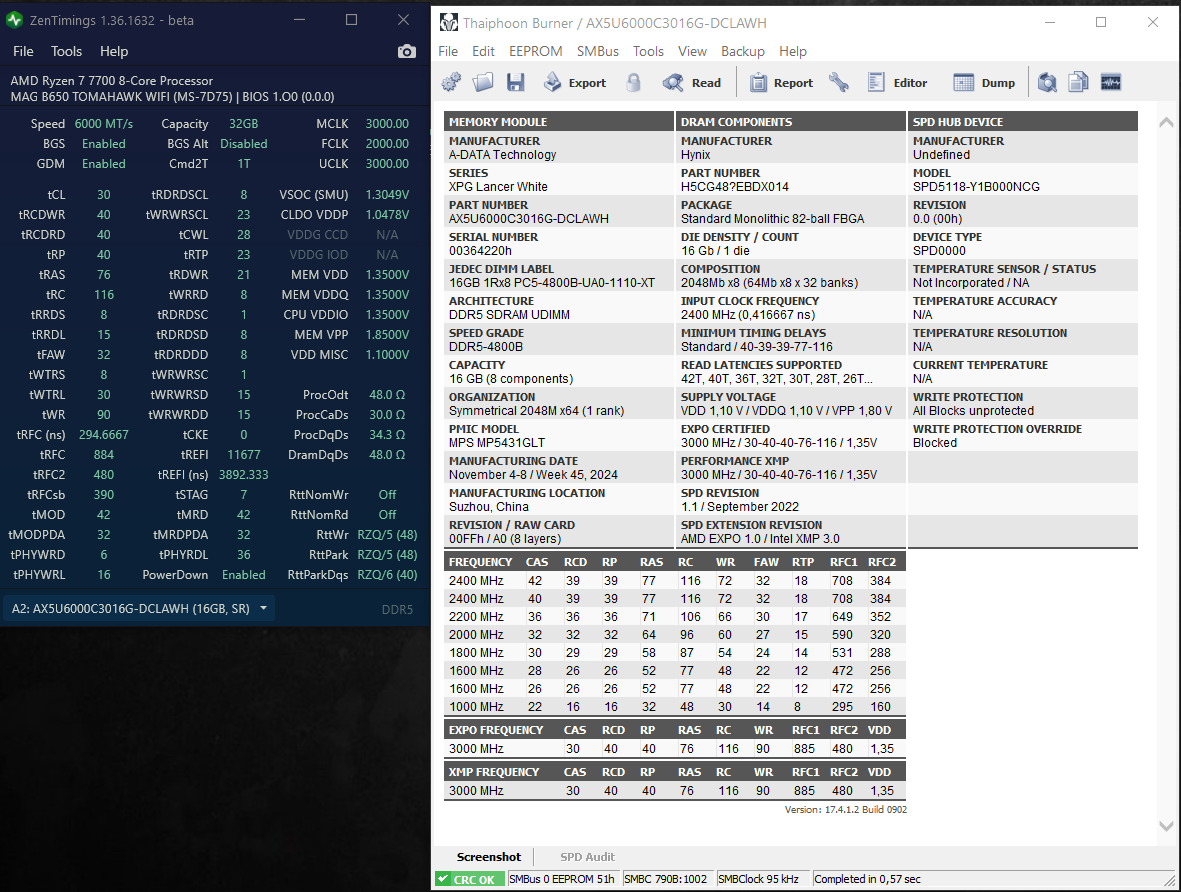The height and width of the screenshot is (892, 1181).
Task: Click the scroll down arrow in Thaiphoon Burner
Action: tap(1166, 826)
